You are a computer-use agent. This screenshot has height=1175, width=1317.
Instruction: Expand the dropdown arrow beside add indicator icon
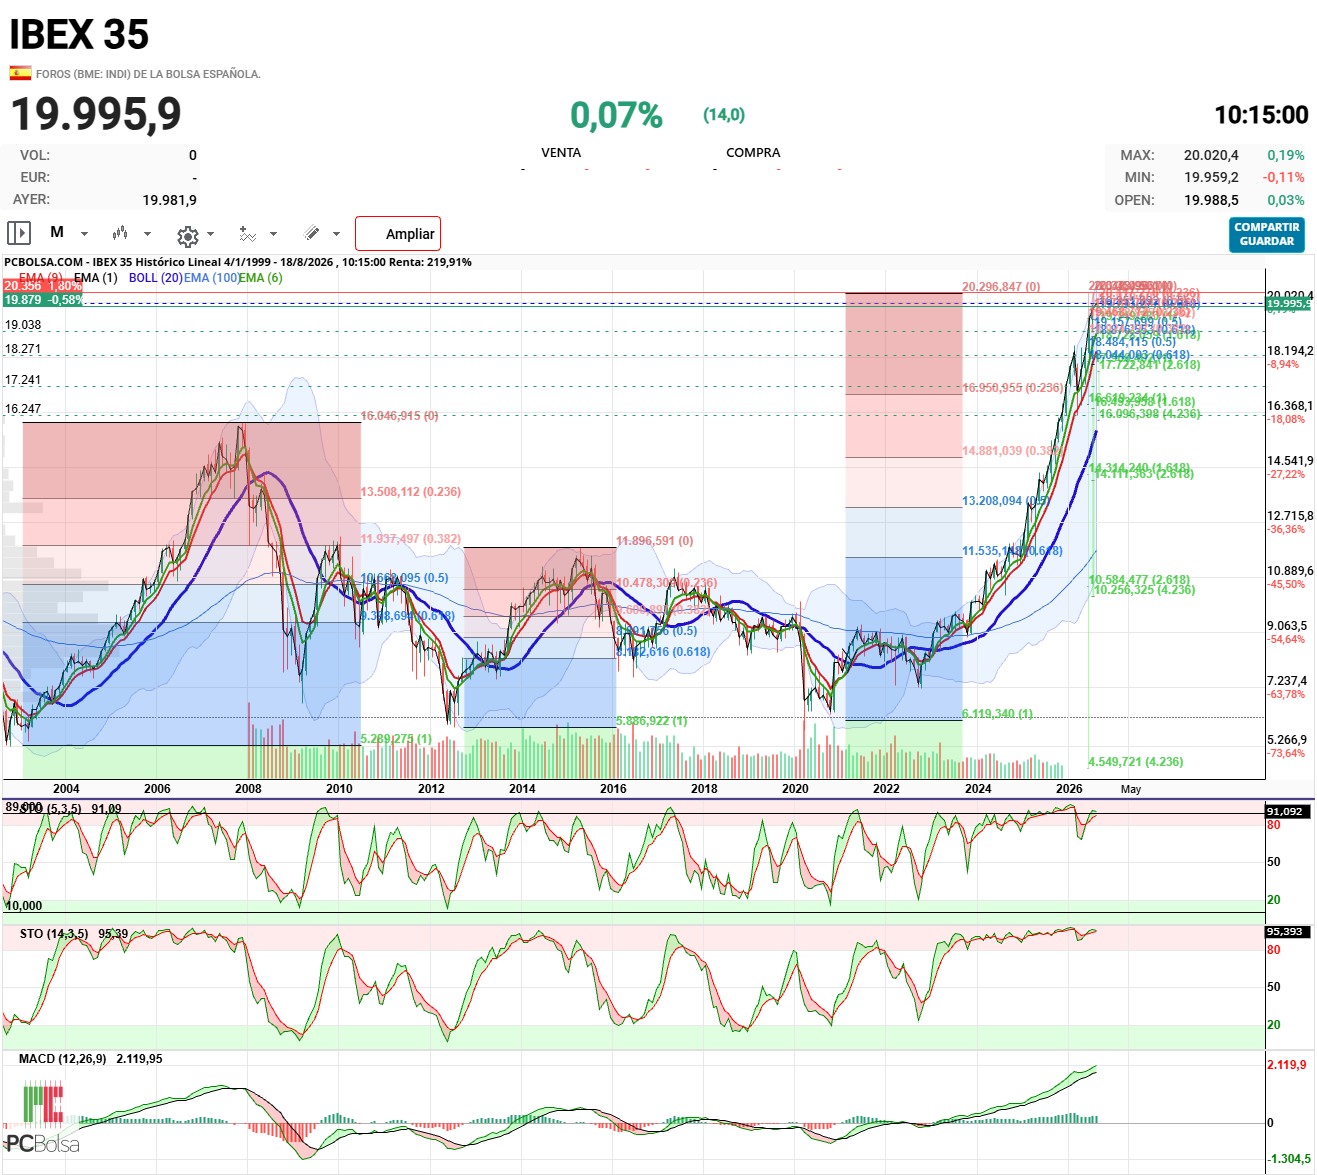[x=273, y=234]
